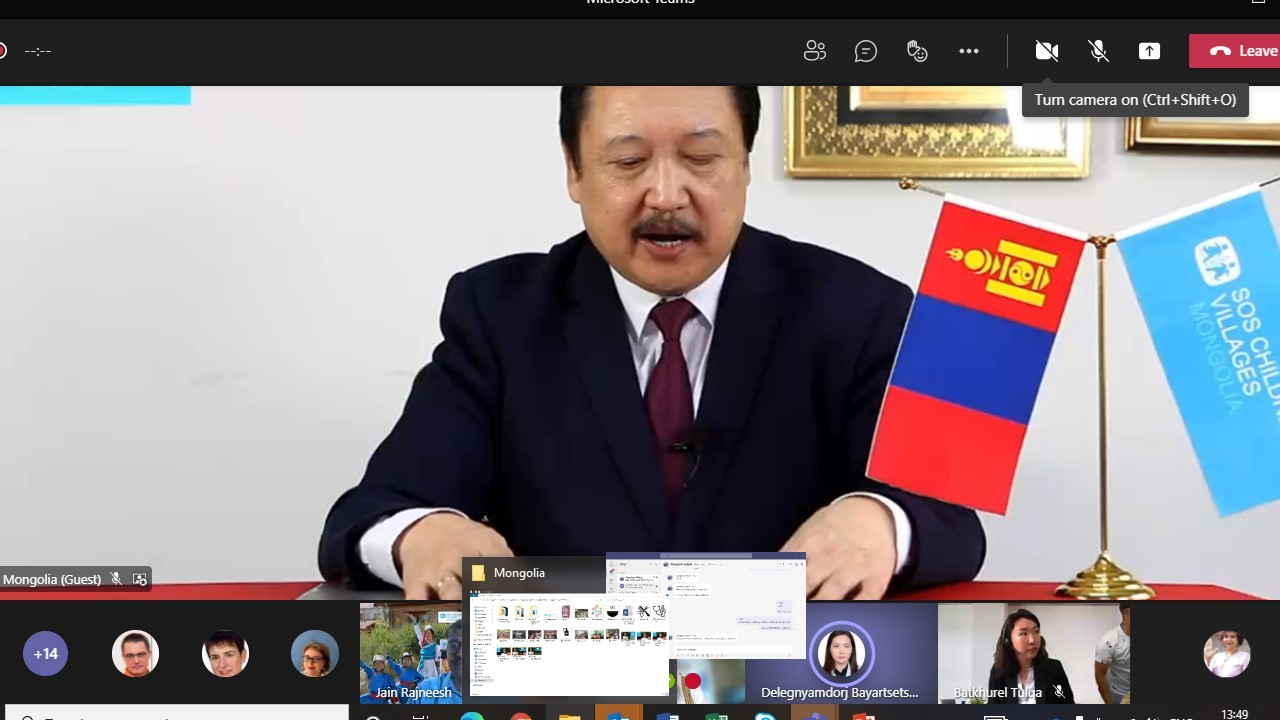Click the far-right participant avatar
Image resolution: width=1280 pixels, height=720 pixels.
(1226, 654)
